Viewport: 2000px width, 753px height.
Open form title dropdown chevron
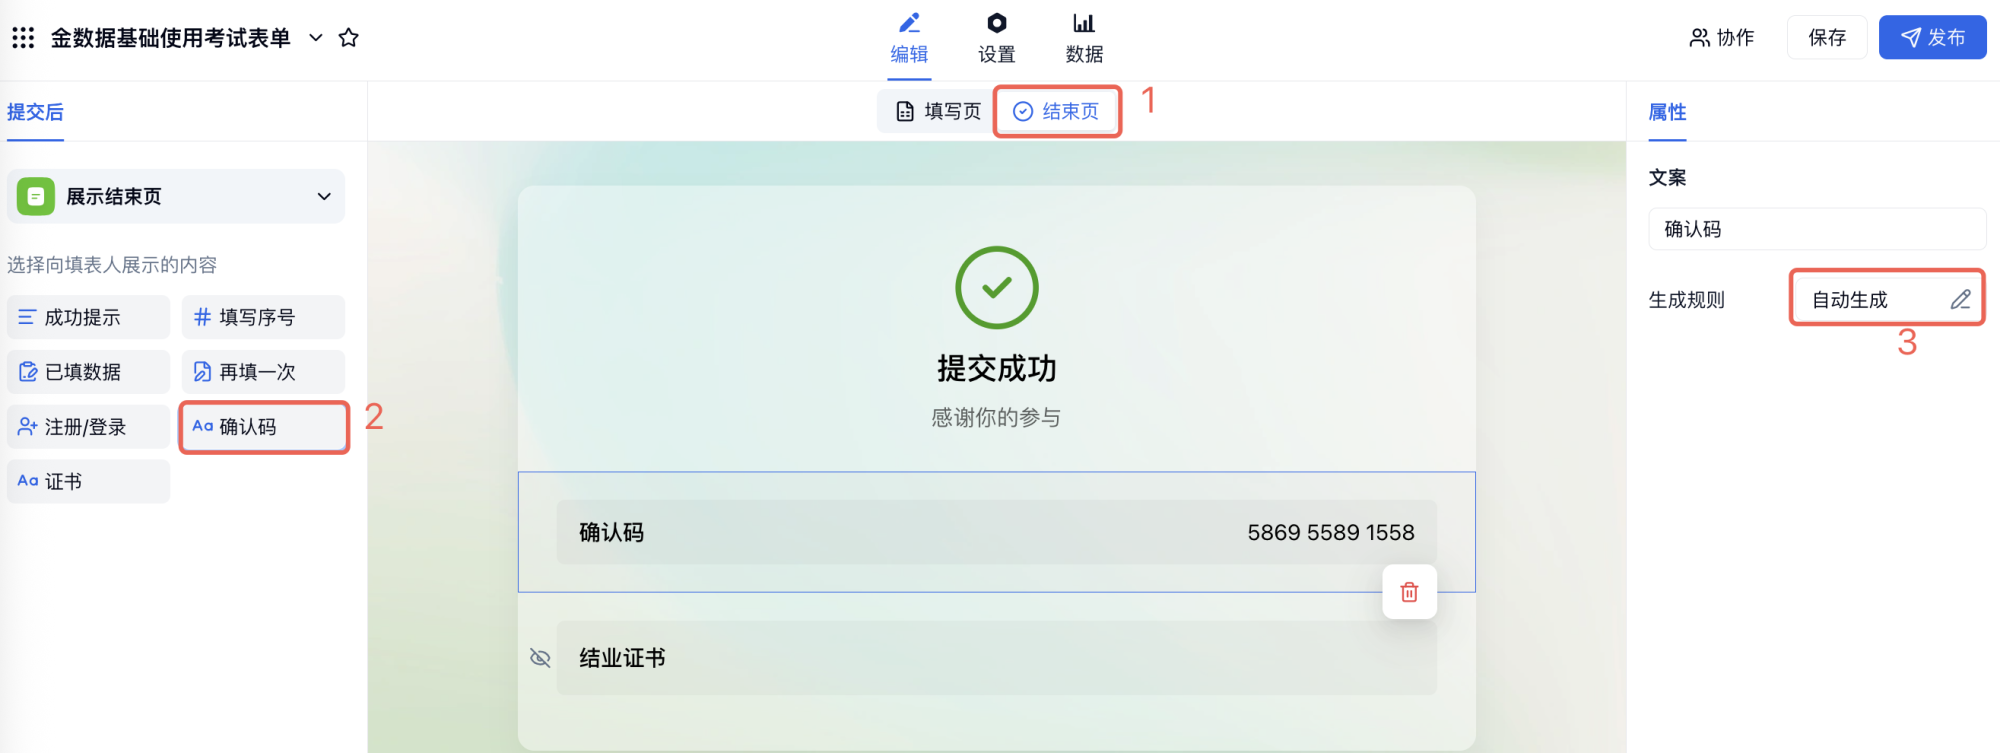click(x=316, y=38)
